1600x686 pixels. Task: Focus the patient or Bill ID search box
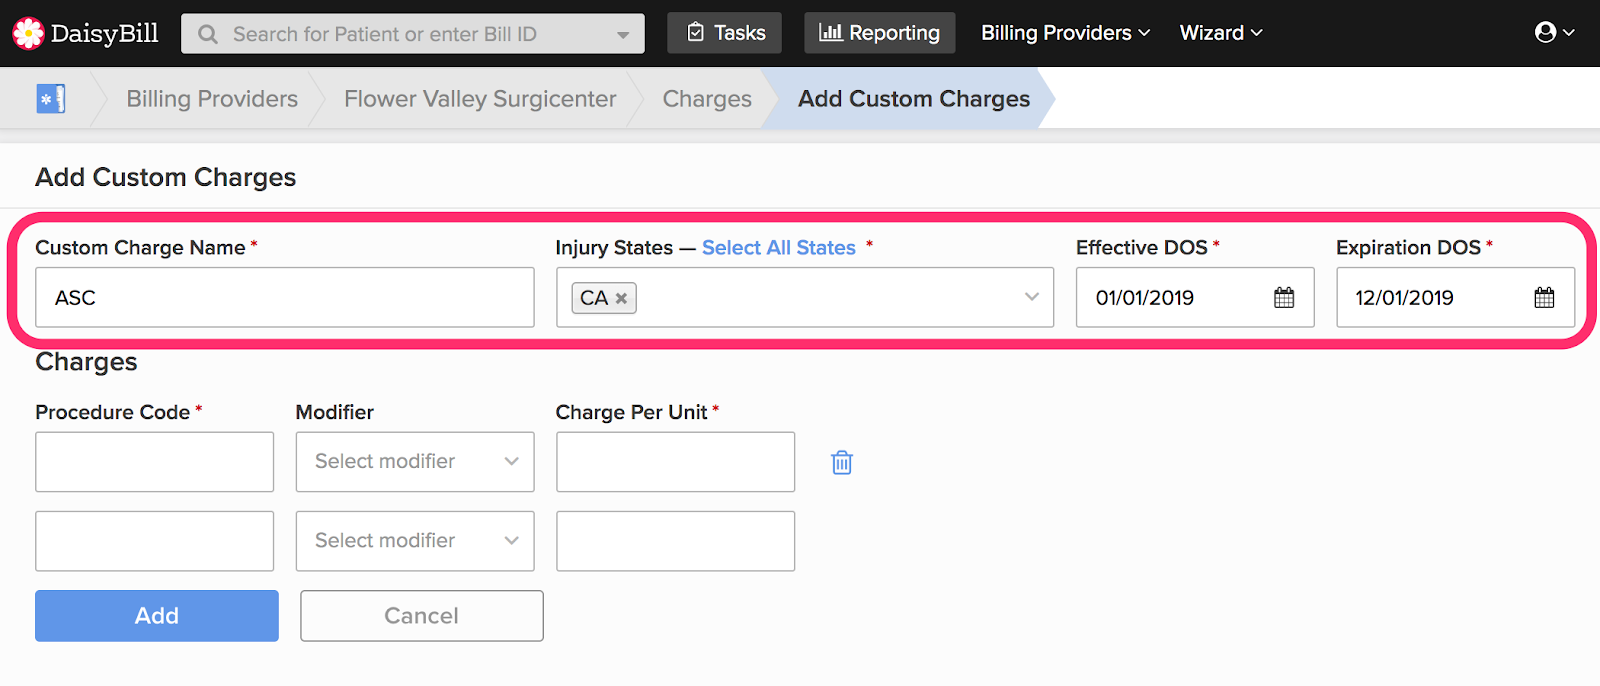pyautogui.click(x=413, y=34)
